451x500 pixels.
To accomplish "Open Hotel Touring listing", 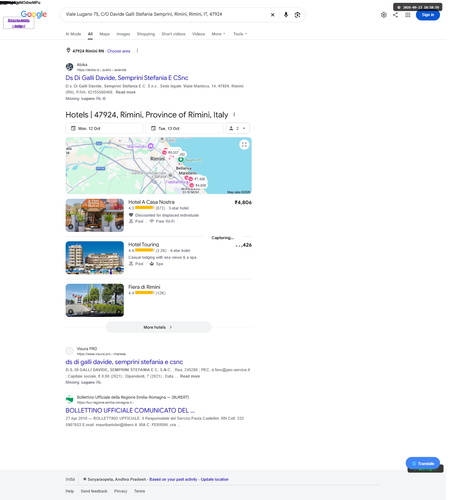I will (144, 244).
